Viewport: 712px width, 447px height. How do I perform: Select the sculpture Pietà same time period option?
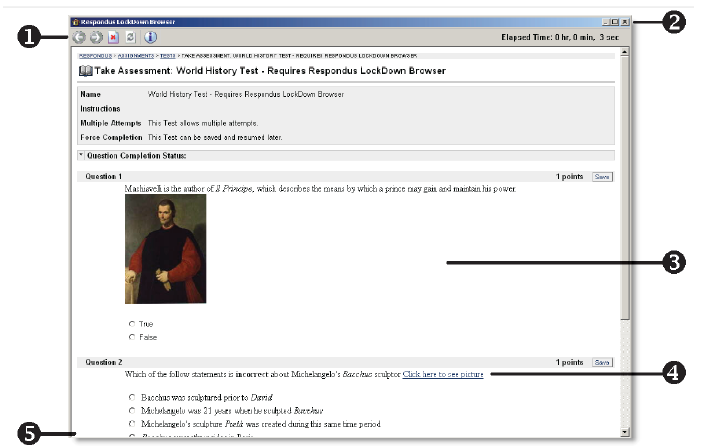131,424
